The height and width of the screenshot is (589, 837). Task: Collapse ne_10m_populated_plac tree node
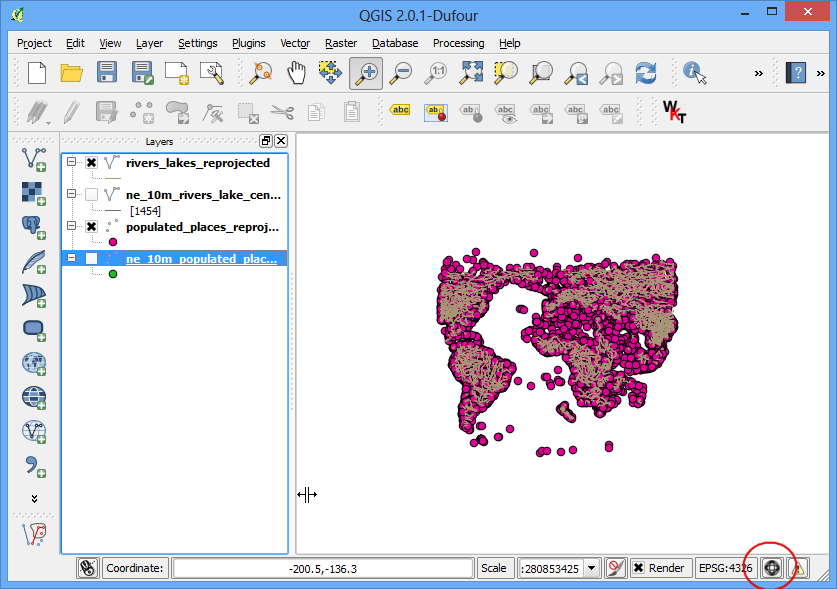point(72,258)
